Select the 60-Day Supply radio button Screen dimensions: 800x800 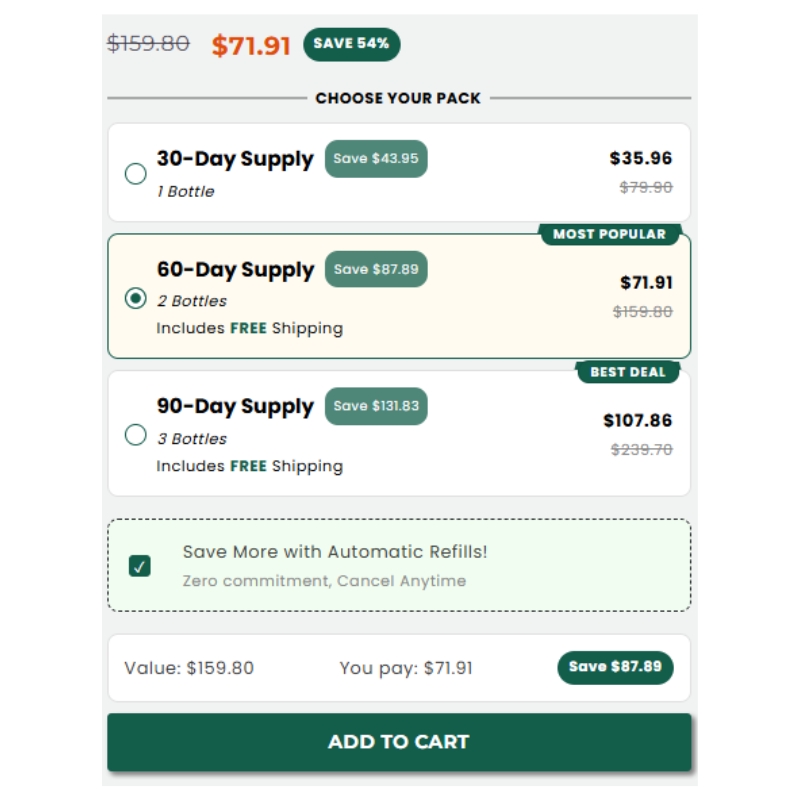tap(136, 298)
